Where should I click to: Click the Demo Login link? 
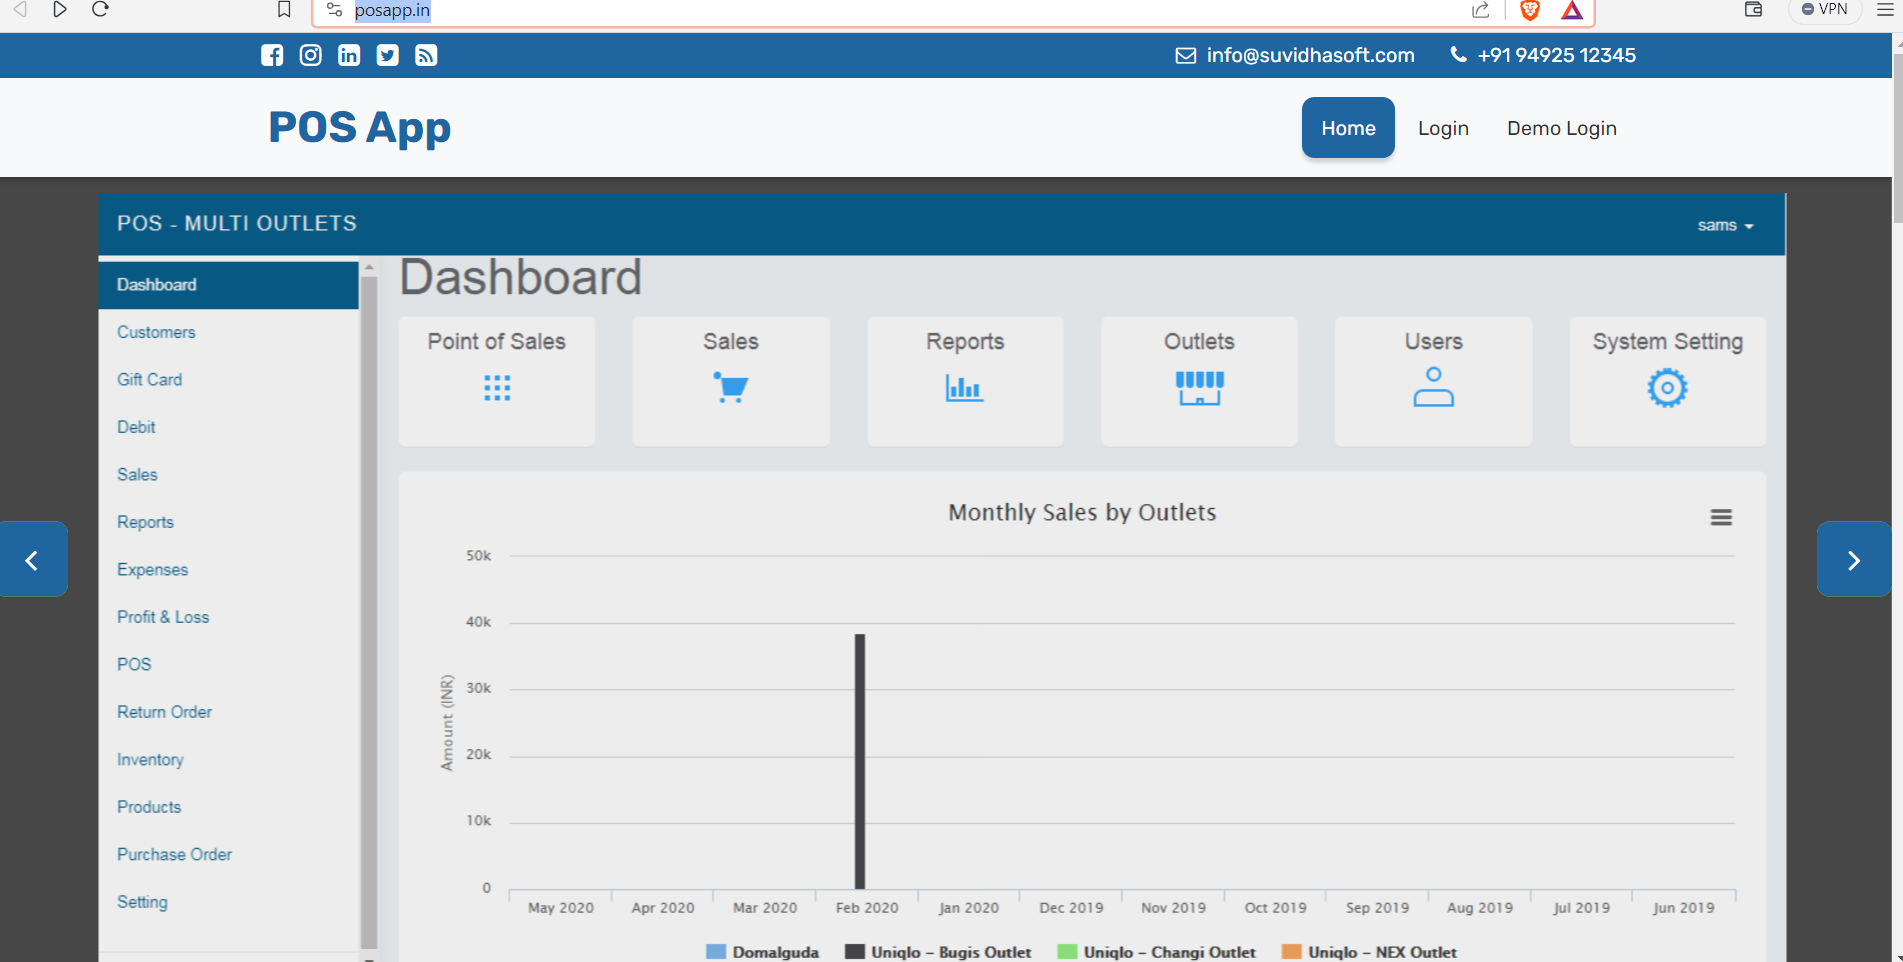pos(1561,128)
